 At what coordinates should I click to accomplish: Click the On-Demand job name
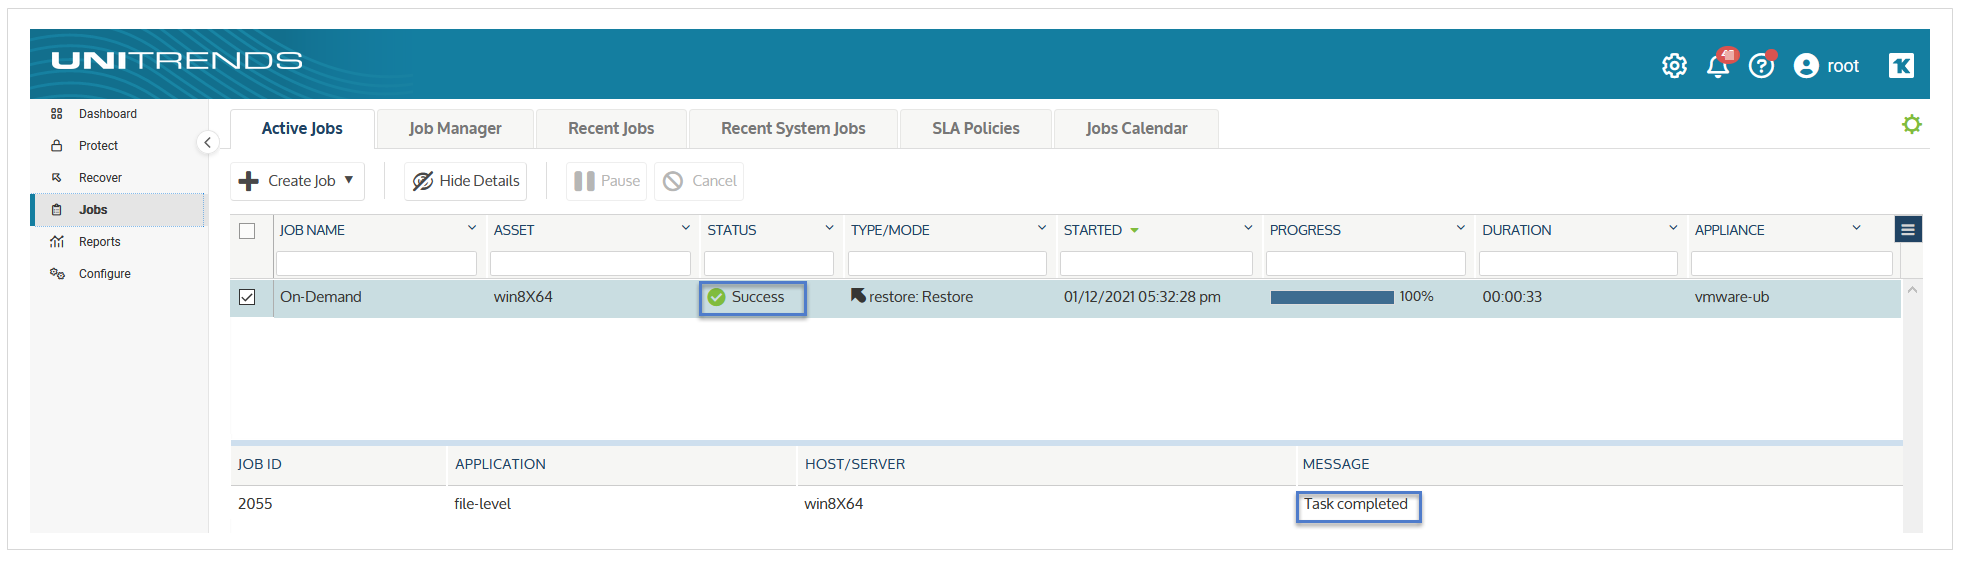321,297
